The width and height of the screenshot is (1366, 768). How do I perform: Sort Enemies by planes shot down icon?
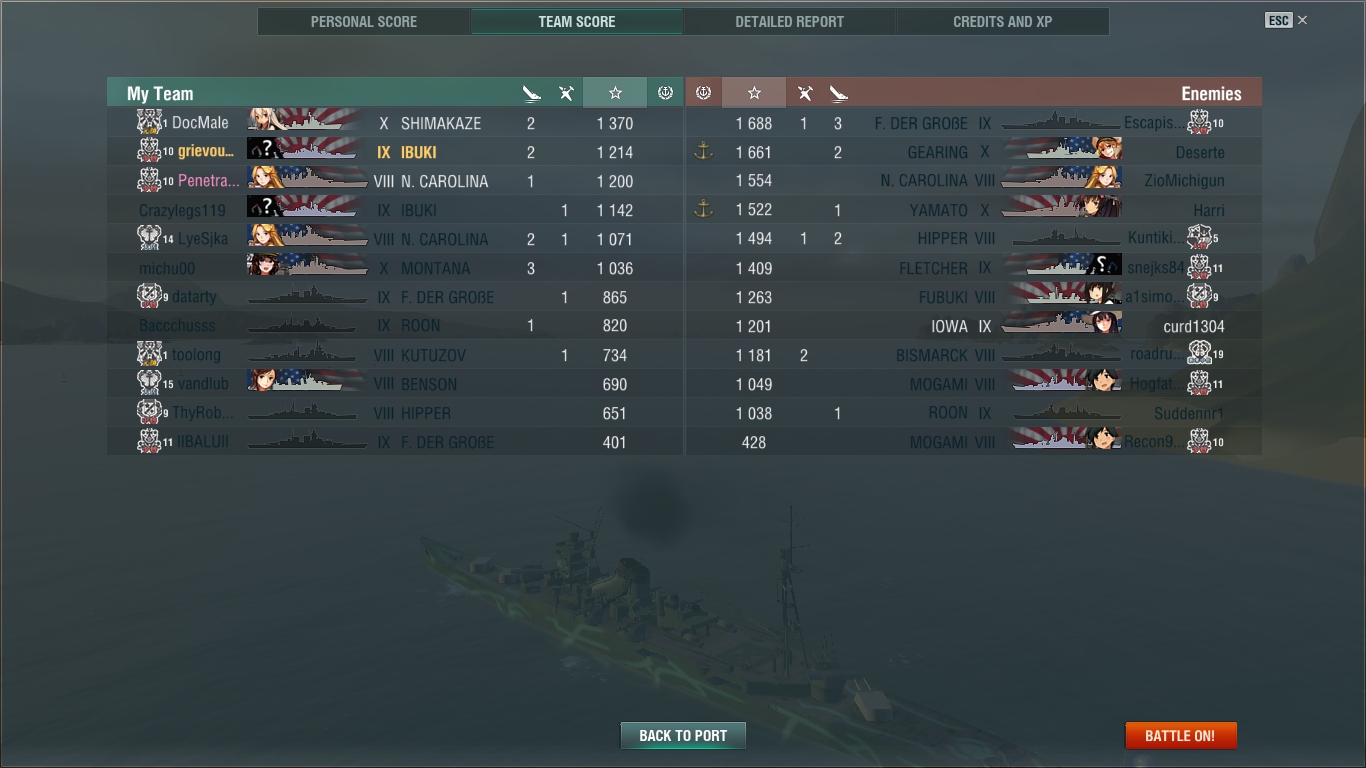(804, 93)
